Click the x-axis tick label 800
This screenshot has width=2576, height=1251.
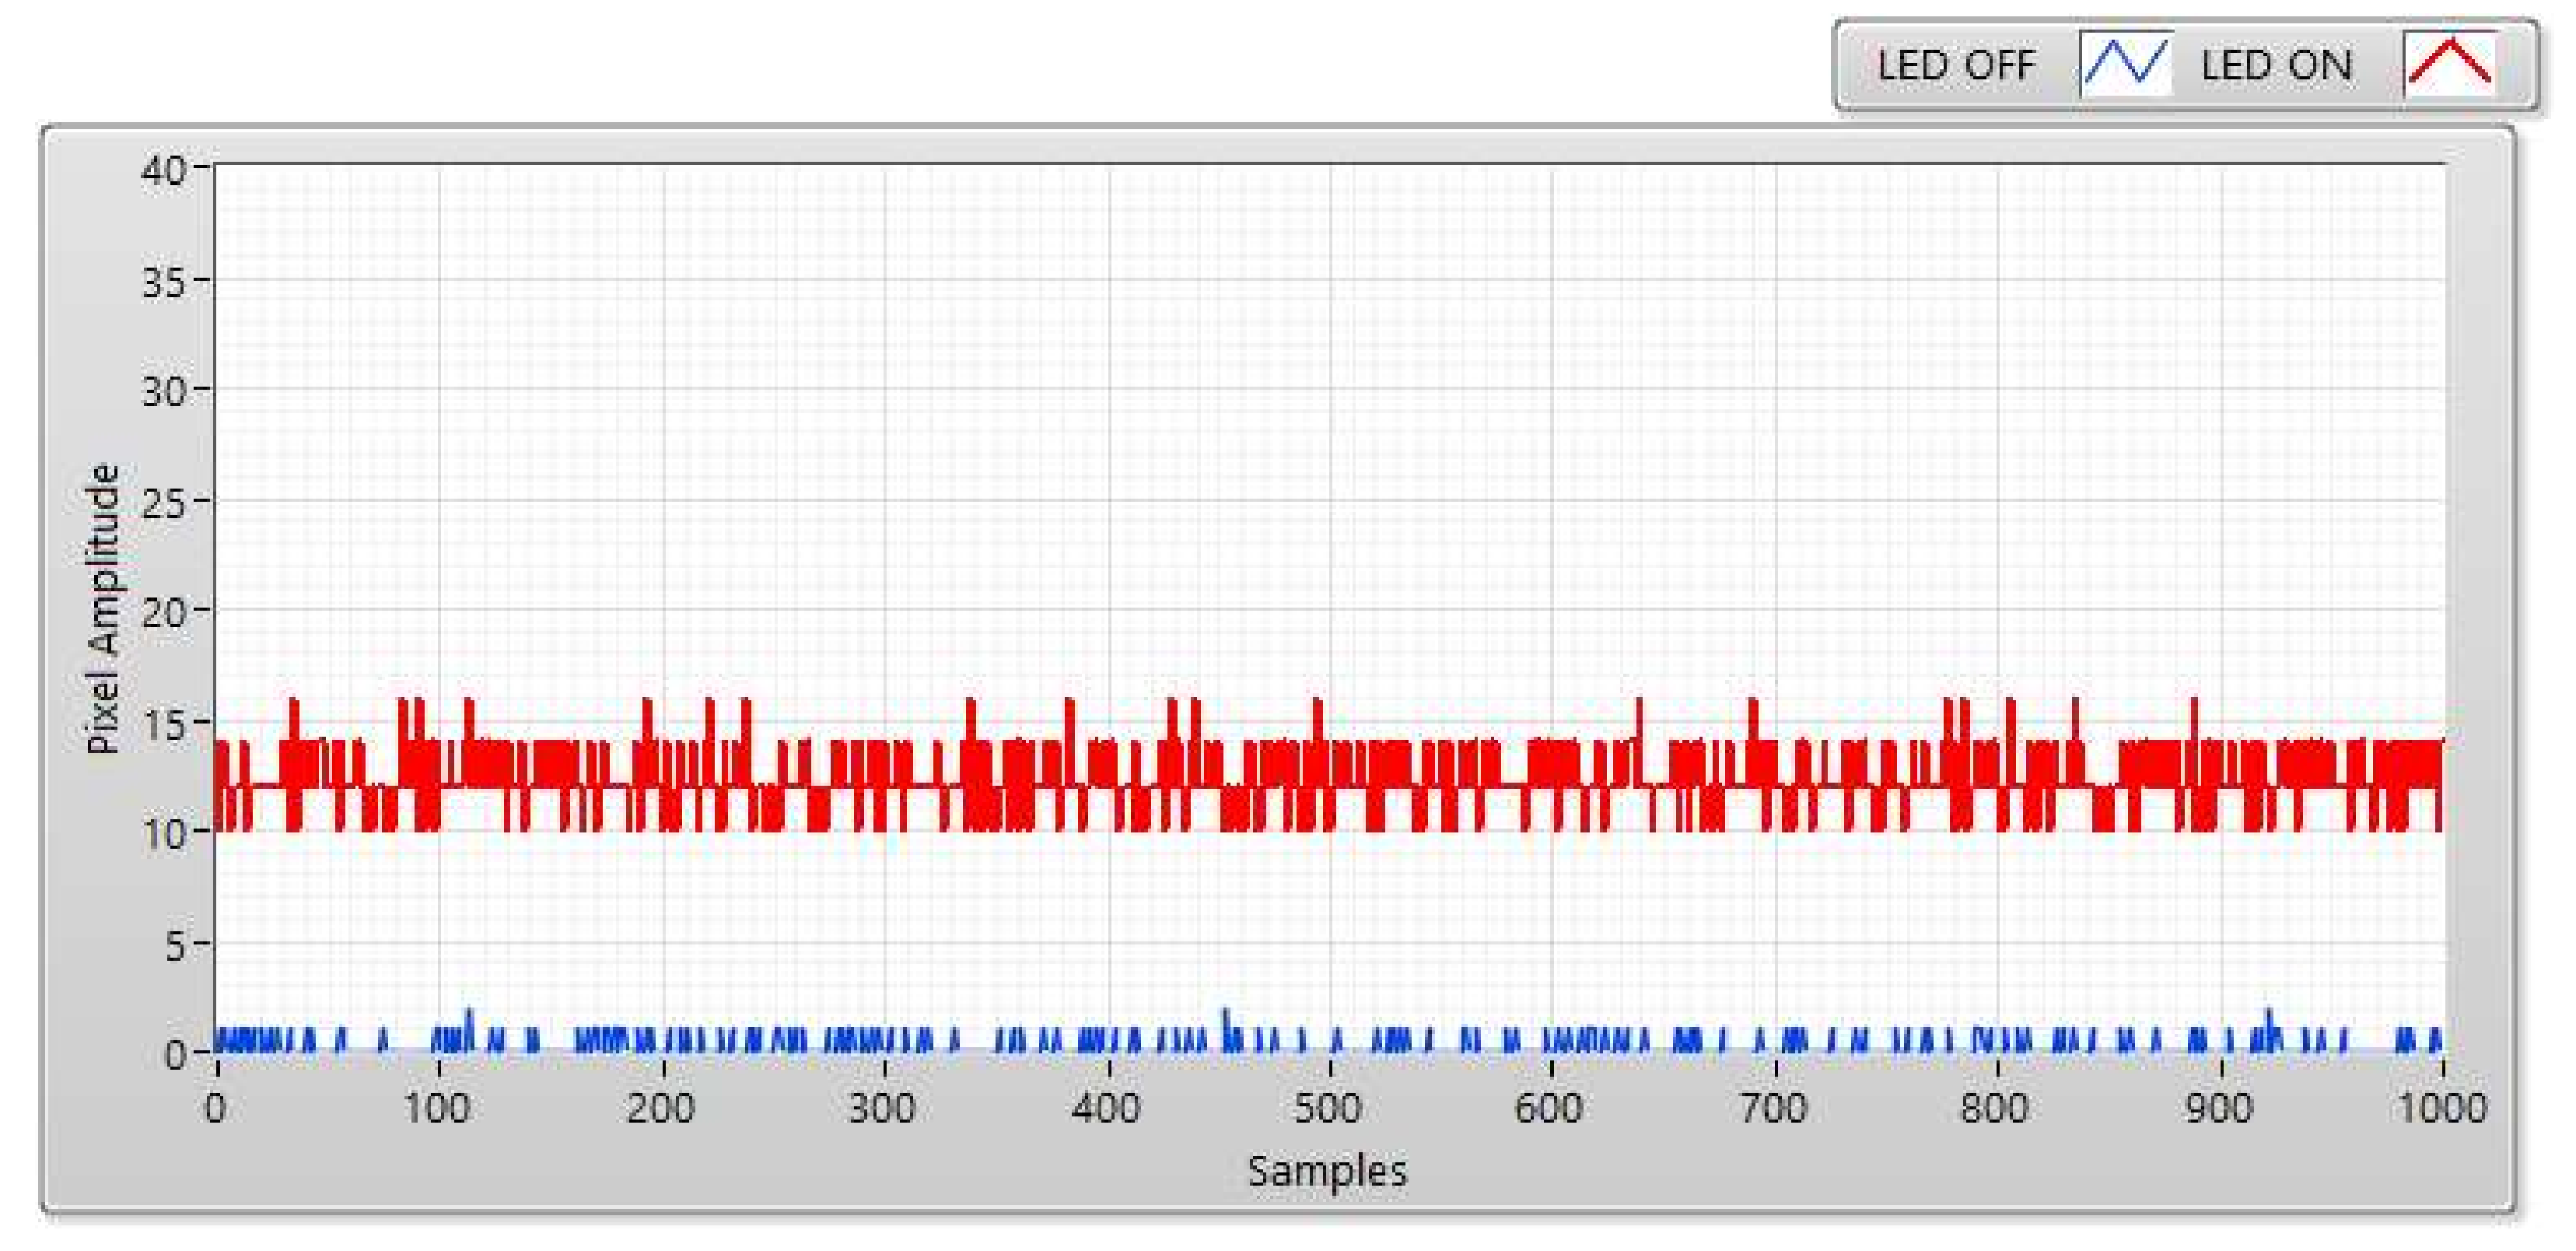coord(1994,1108)
